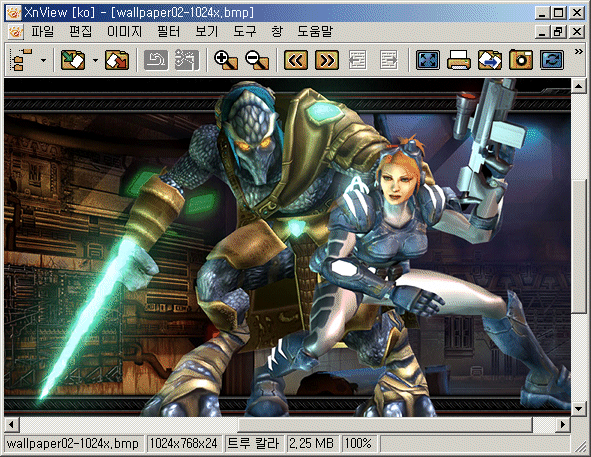Image resolution: width=591 pixels, height=457 pixels.
Task: Open the 창 menu
Action: click(277, 31)
